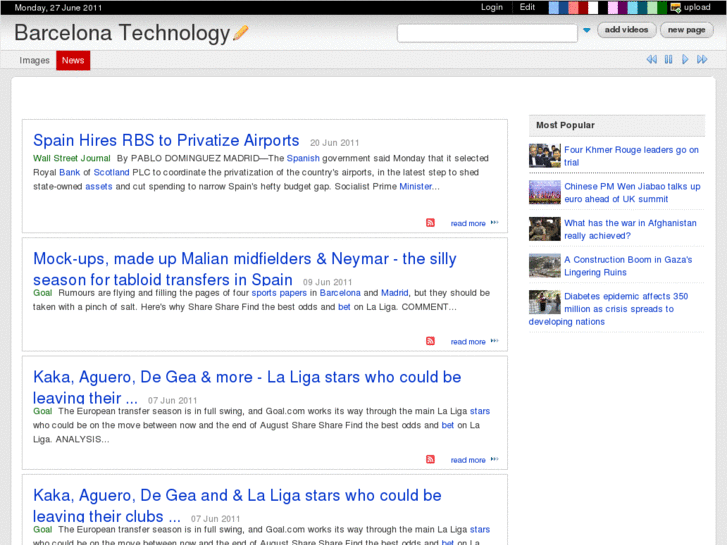Click Wen Jiabao story thumbnail
This screenshot has height=545, width=727.
click(x=545, y=192)
